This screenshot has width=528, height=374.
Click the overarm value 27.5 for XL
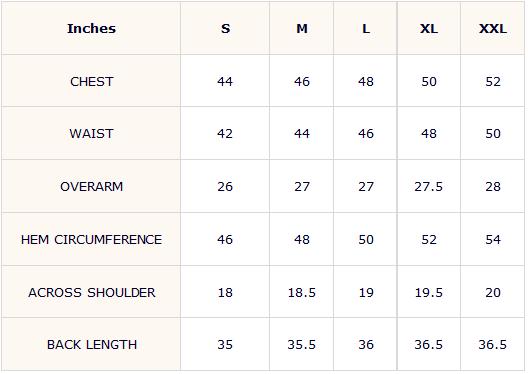[x=428, y=186]
